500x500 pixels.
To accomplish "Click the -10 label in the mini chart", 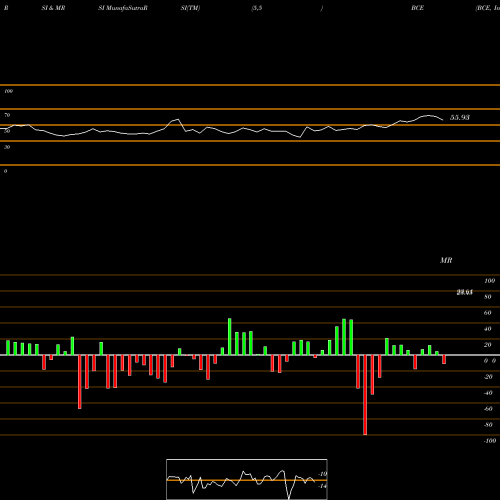I will (x=323, y=474).
